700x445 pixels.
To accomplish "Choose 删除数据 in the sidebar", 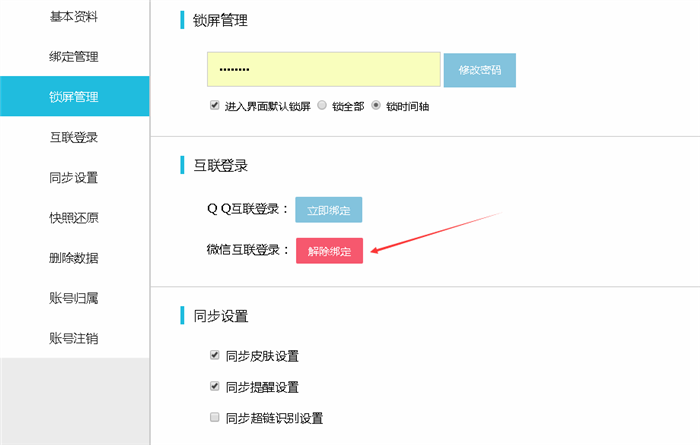I will coord(74,258).
